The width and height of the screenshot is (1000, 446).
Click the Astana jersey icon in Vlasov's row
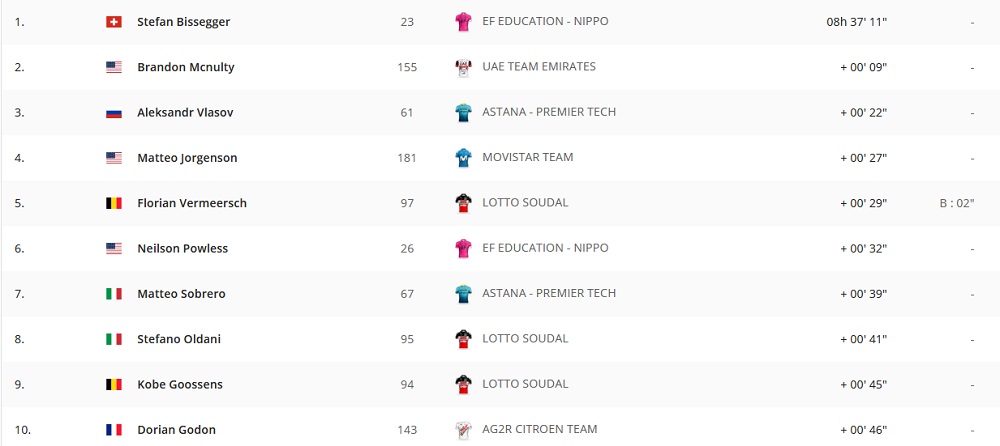463,113
